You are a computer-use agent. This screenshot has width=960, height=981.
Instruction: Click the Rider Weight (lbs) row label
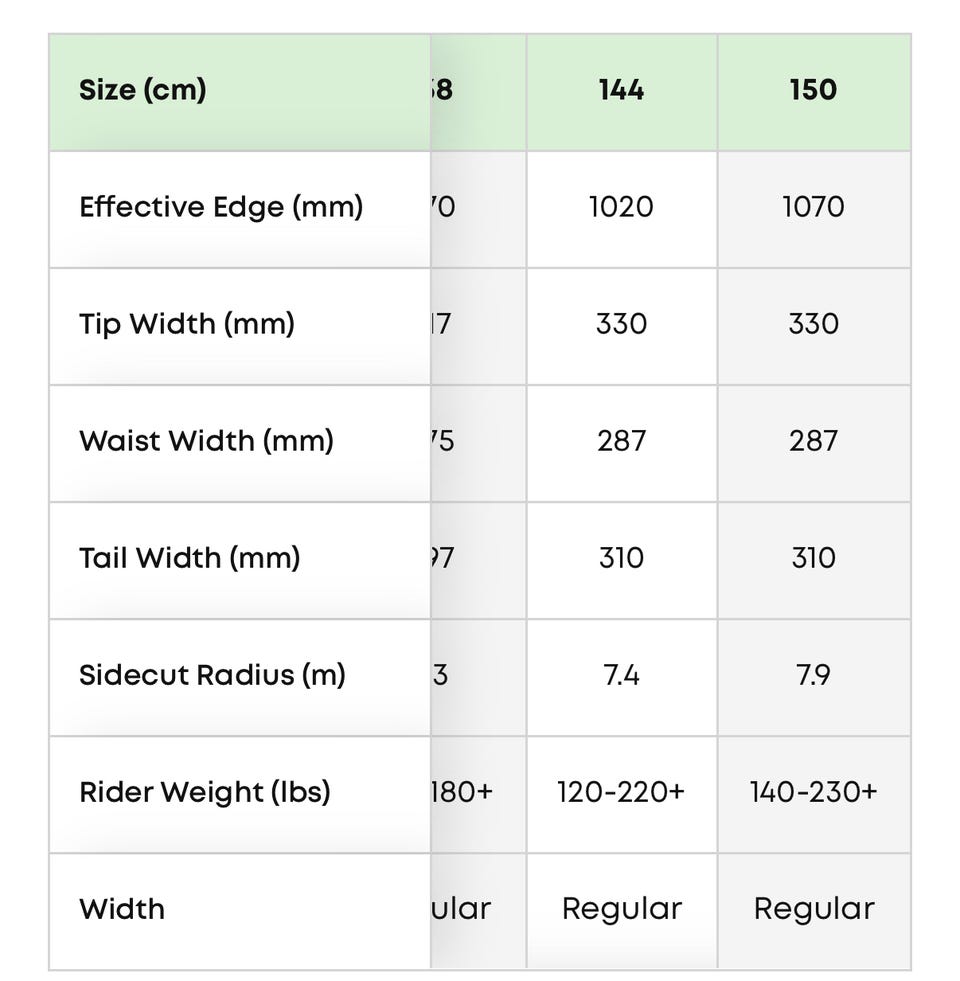[x=205, y=792]
